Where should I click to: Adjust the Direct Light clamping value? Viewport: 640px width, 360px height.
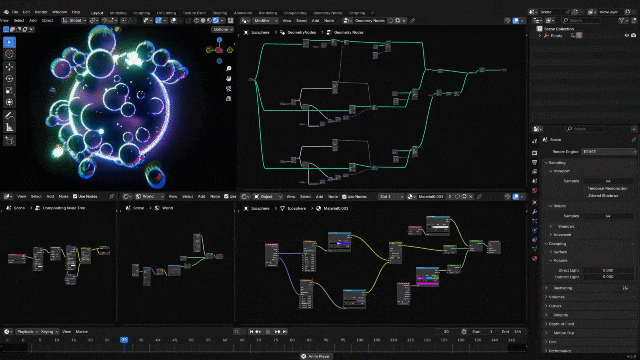(608, 270)
